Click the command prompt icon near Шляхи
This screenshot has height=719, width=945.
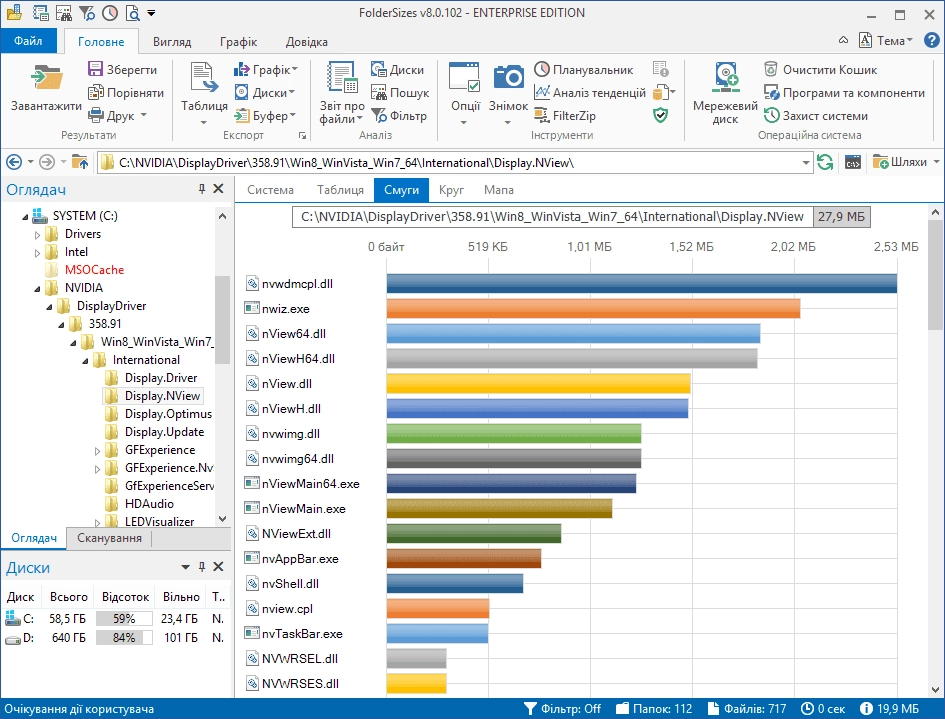[852, 162]
